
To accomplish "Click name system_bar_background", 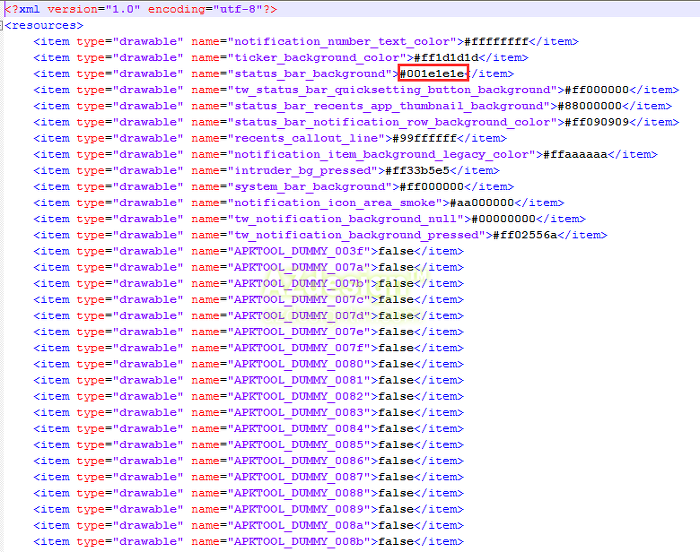I will [x=310, y=186].
